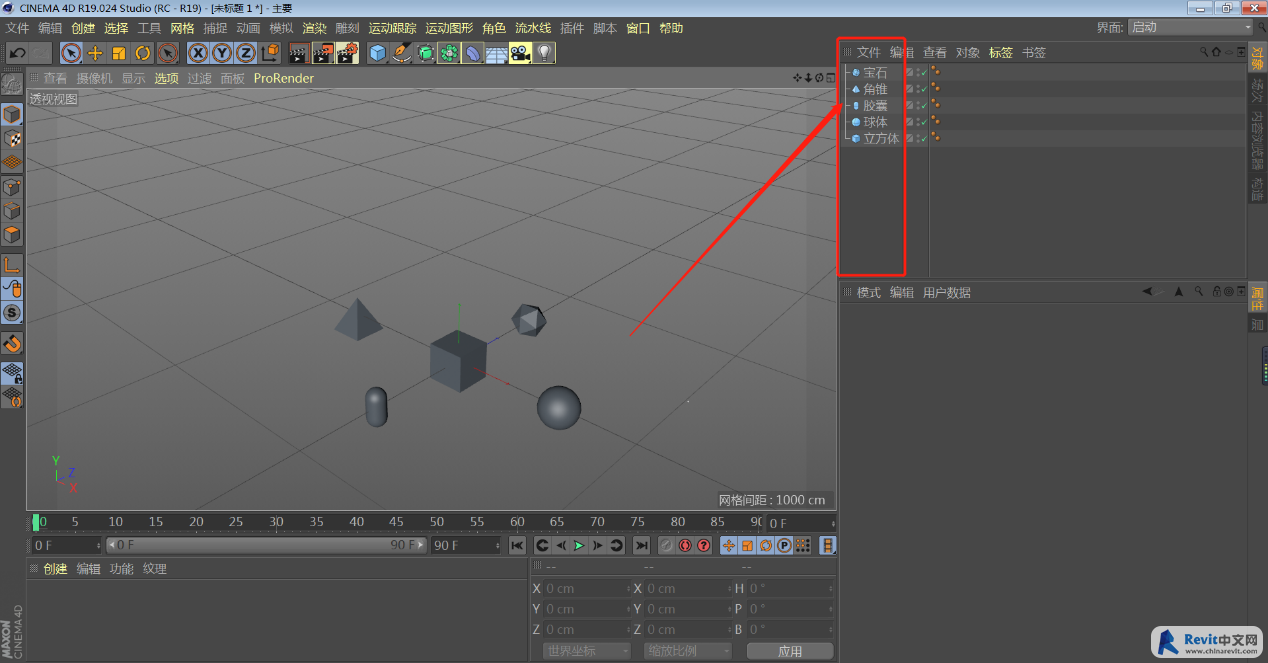This screenshot has width=1268, height=663.
Task: Click the Make Editable icon
Action: [x=12, y=84]
